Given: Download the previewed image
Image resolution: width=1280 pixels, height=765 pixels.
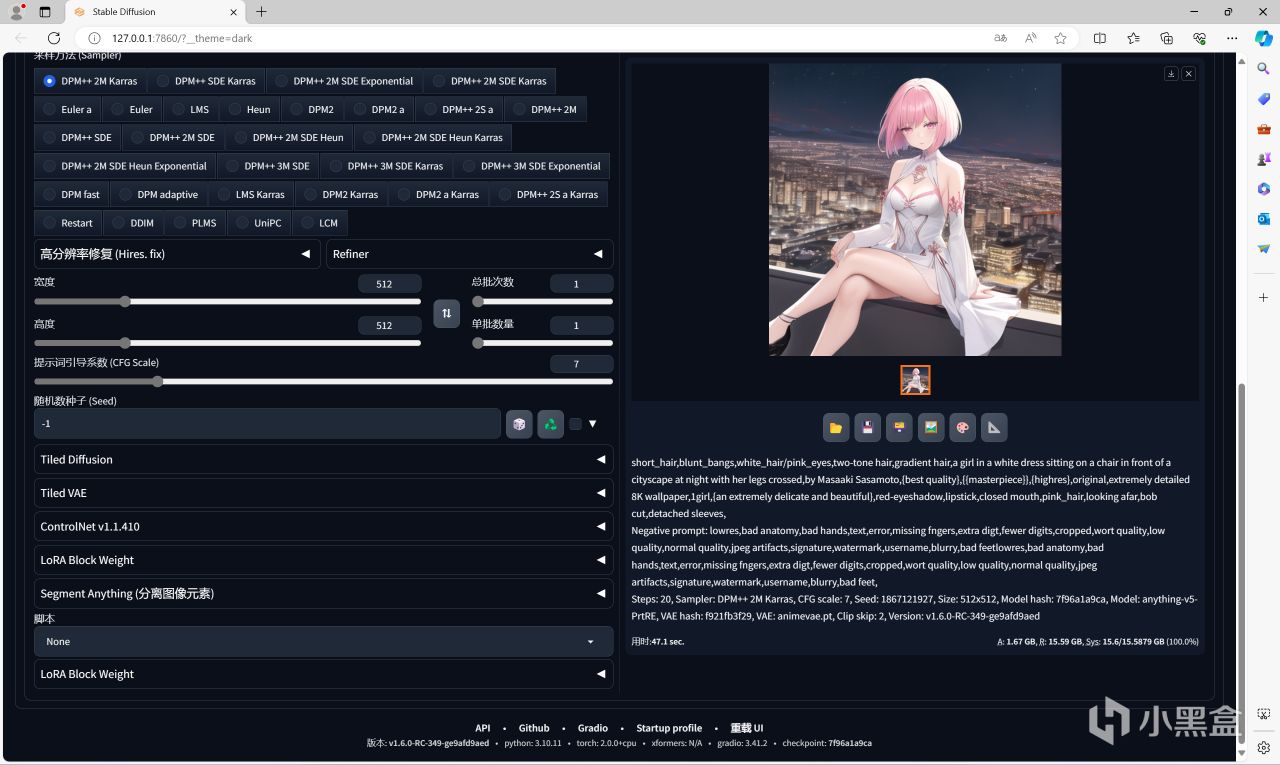Looking at the screenshot, I should [1171, 74].
